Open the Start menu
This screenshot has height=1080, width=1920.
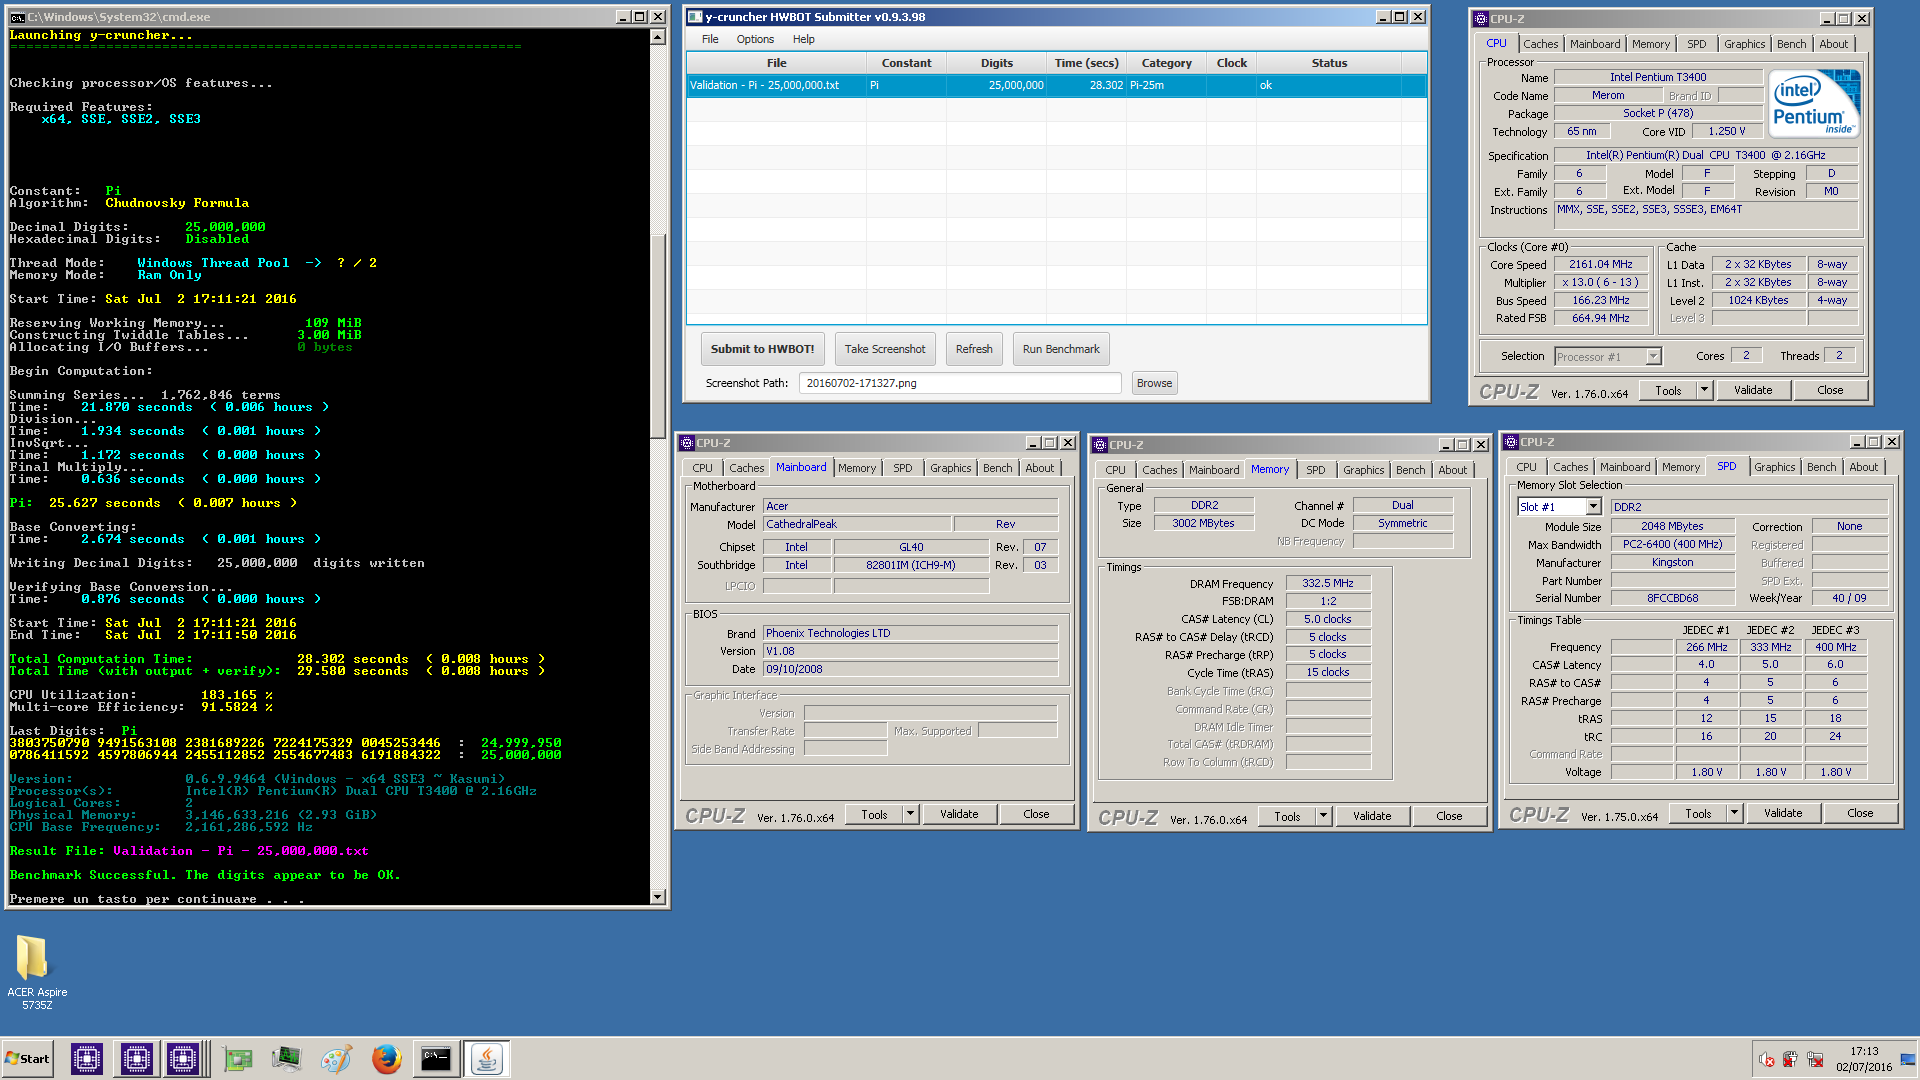27,1059
